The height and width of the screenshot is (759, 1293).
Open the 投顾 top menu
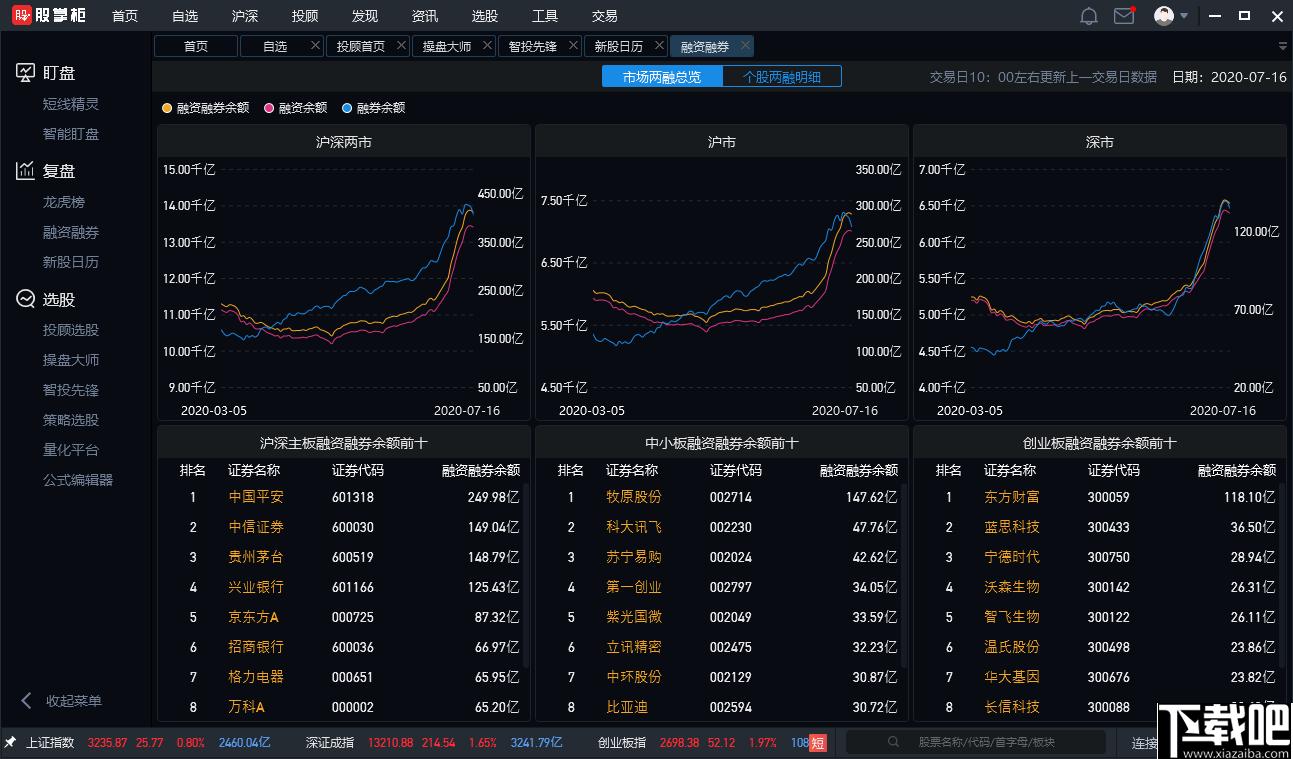click(305, 16)
